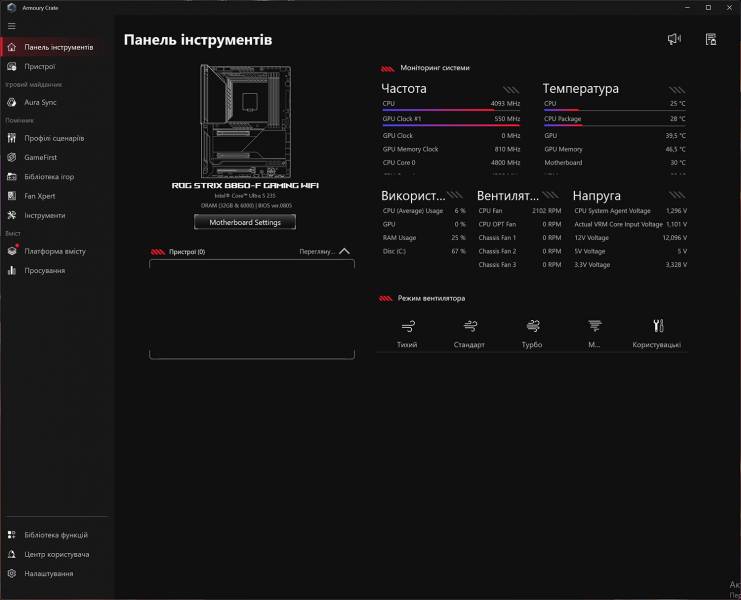
Task: Click the 12V Voltage reading
Action: 630,238
